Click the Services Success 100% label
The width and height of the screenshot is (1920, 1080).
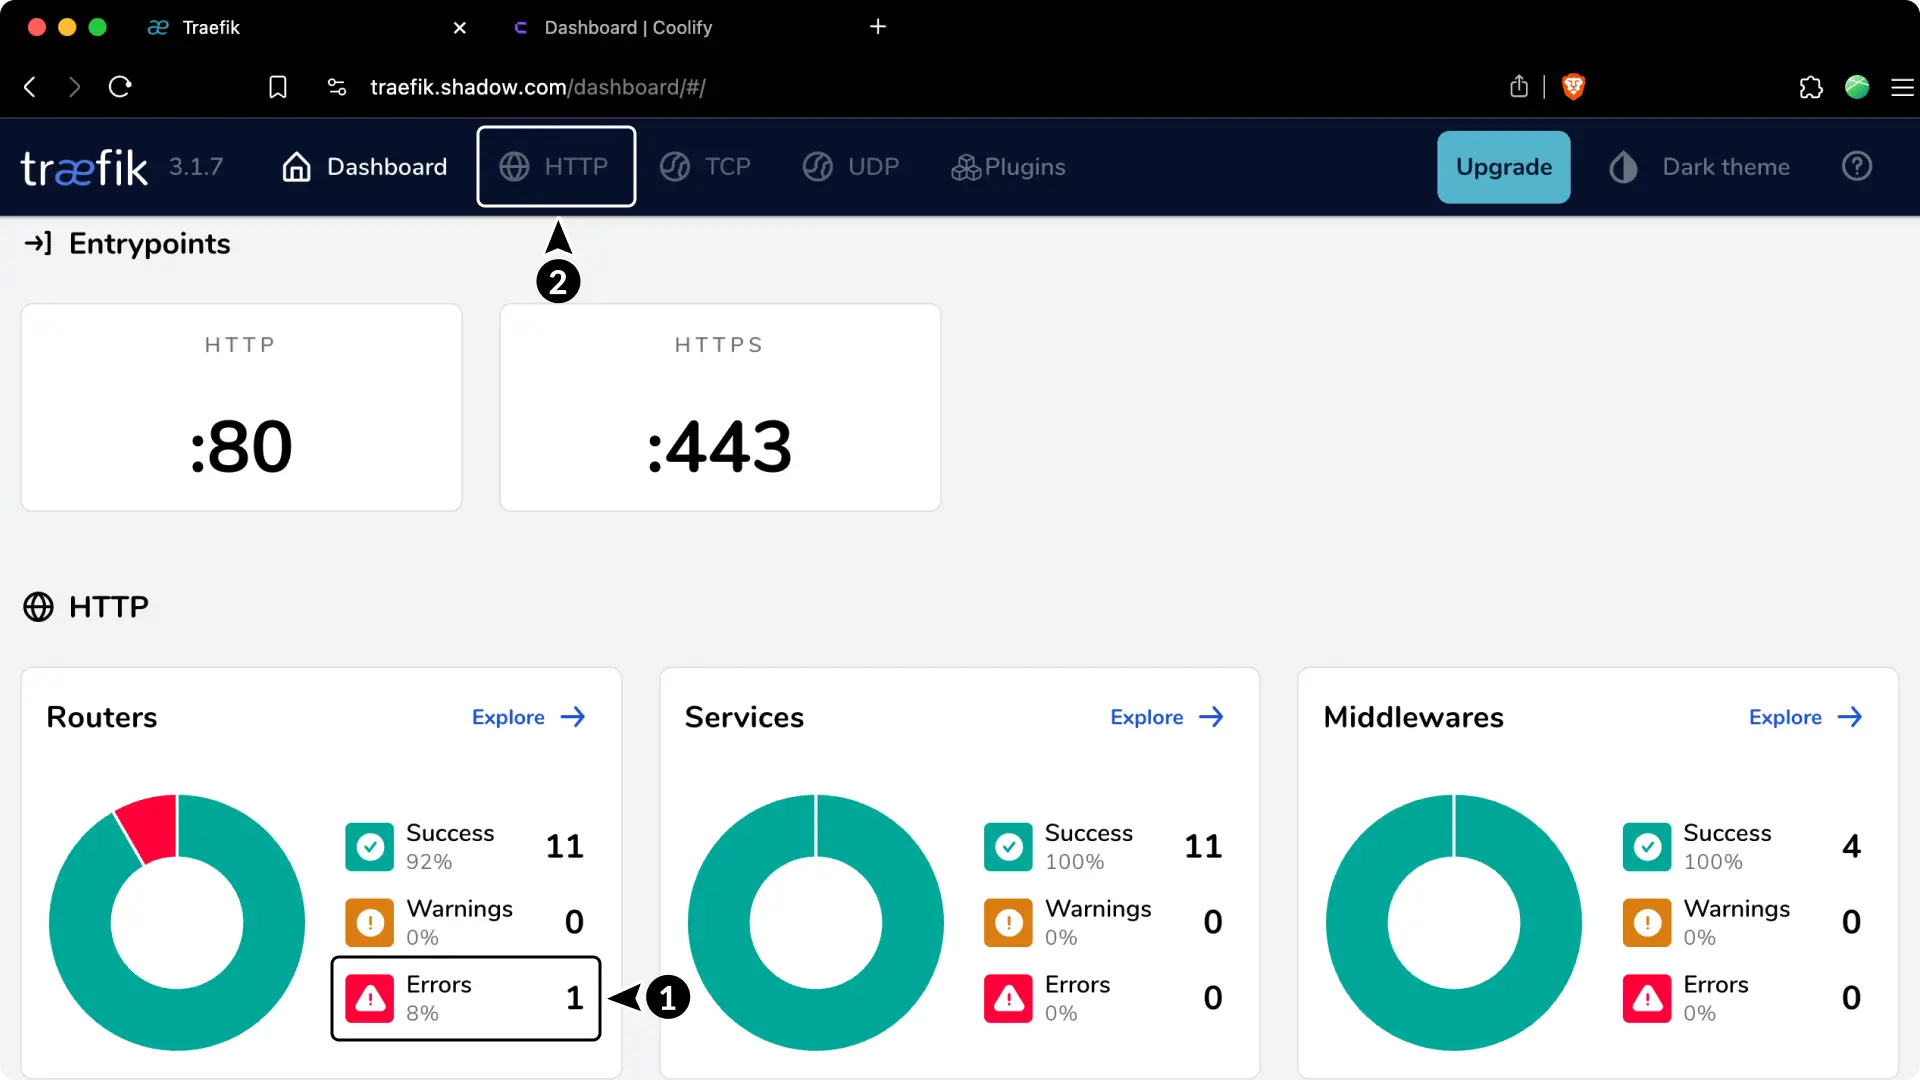(x=1075, y=862)
